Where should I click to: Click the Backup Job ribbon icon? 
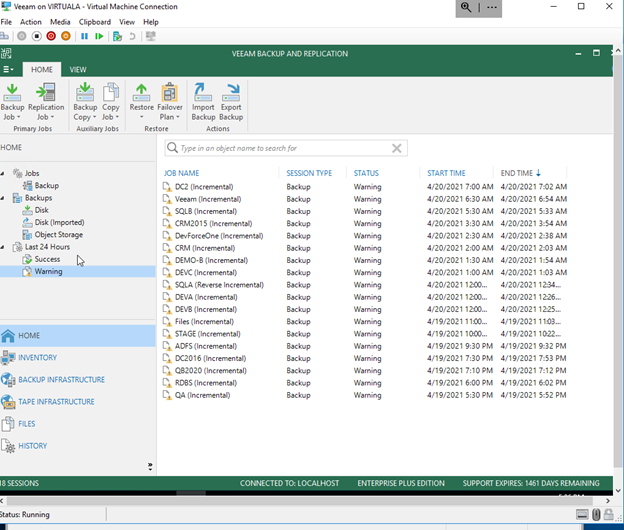click(12, 93)
